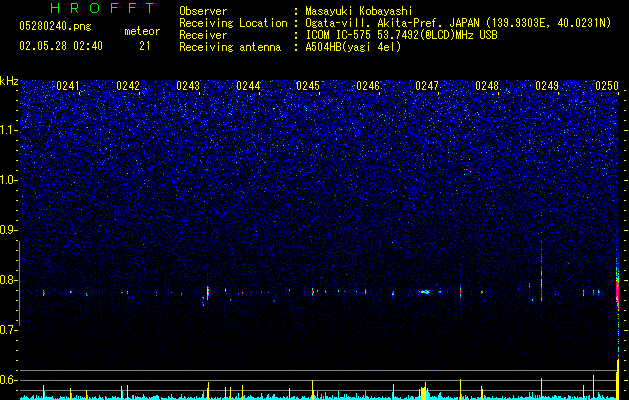Select observer name Masayuki Kobayashi
The height and width of the screenshot is (400, 629).
tap(359, 11)
